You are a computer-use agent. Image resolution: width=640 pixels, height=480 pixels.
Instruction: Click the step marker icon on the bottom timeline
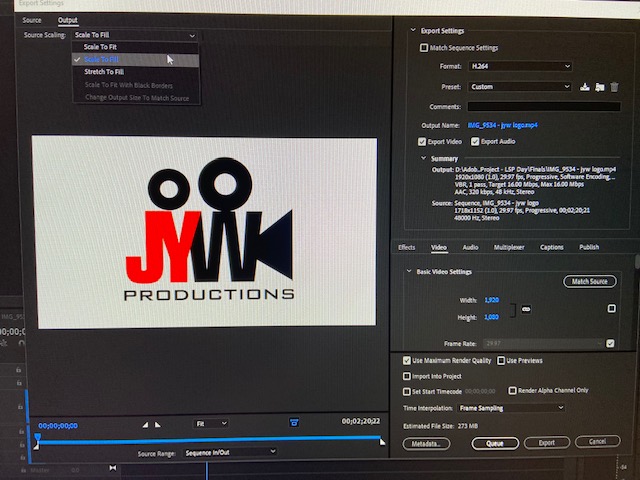tap(113, 468)
